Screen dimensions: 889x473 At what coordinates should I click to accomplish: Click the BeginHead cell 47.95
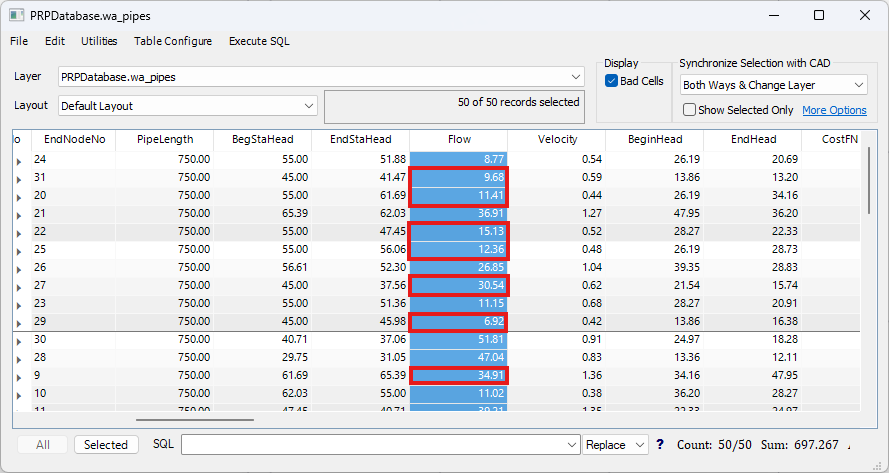click(655, 213)
